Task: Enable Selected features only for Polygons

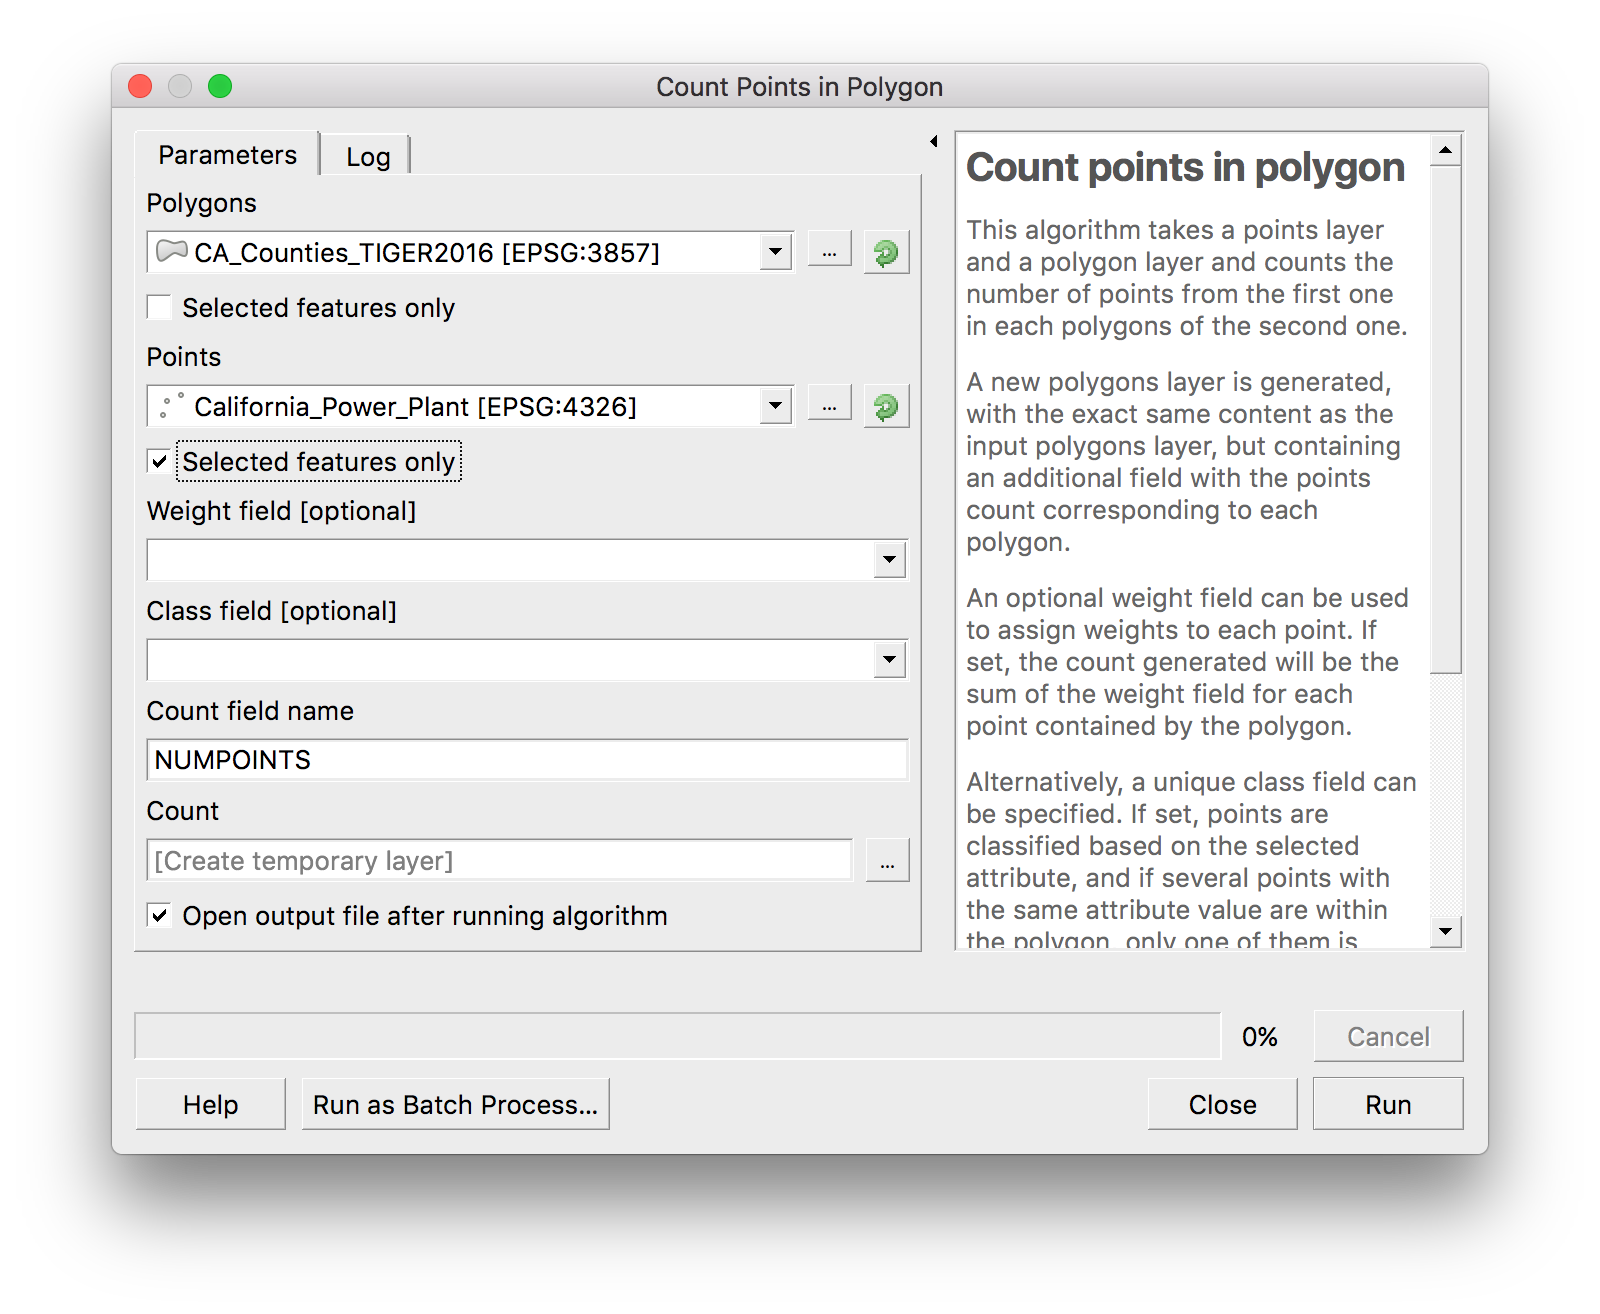Action: click(159, 307)
